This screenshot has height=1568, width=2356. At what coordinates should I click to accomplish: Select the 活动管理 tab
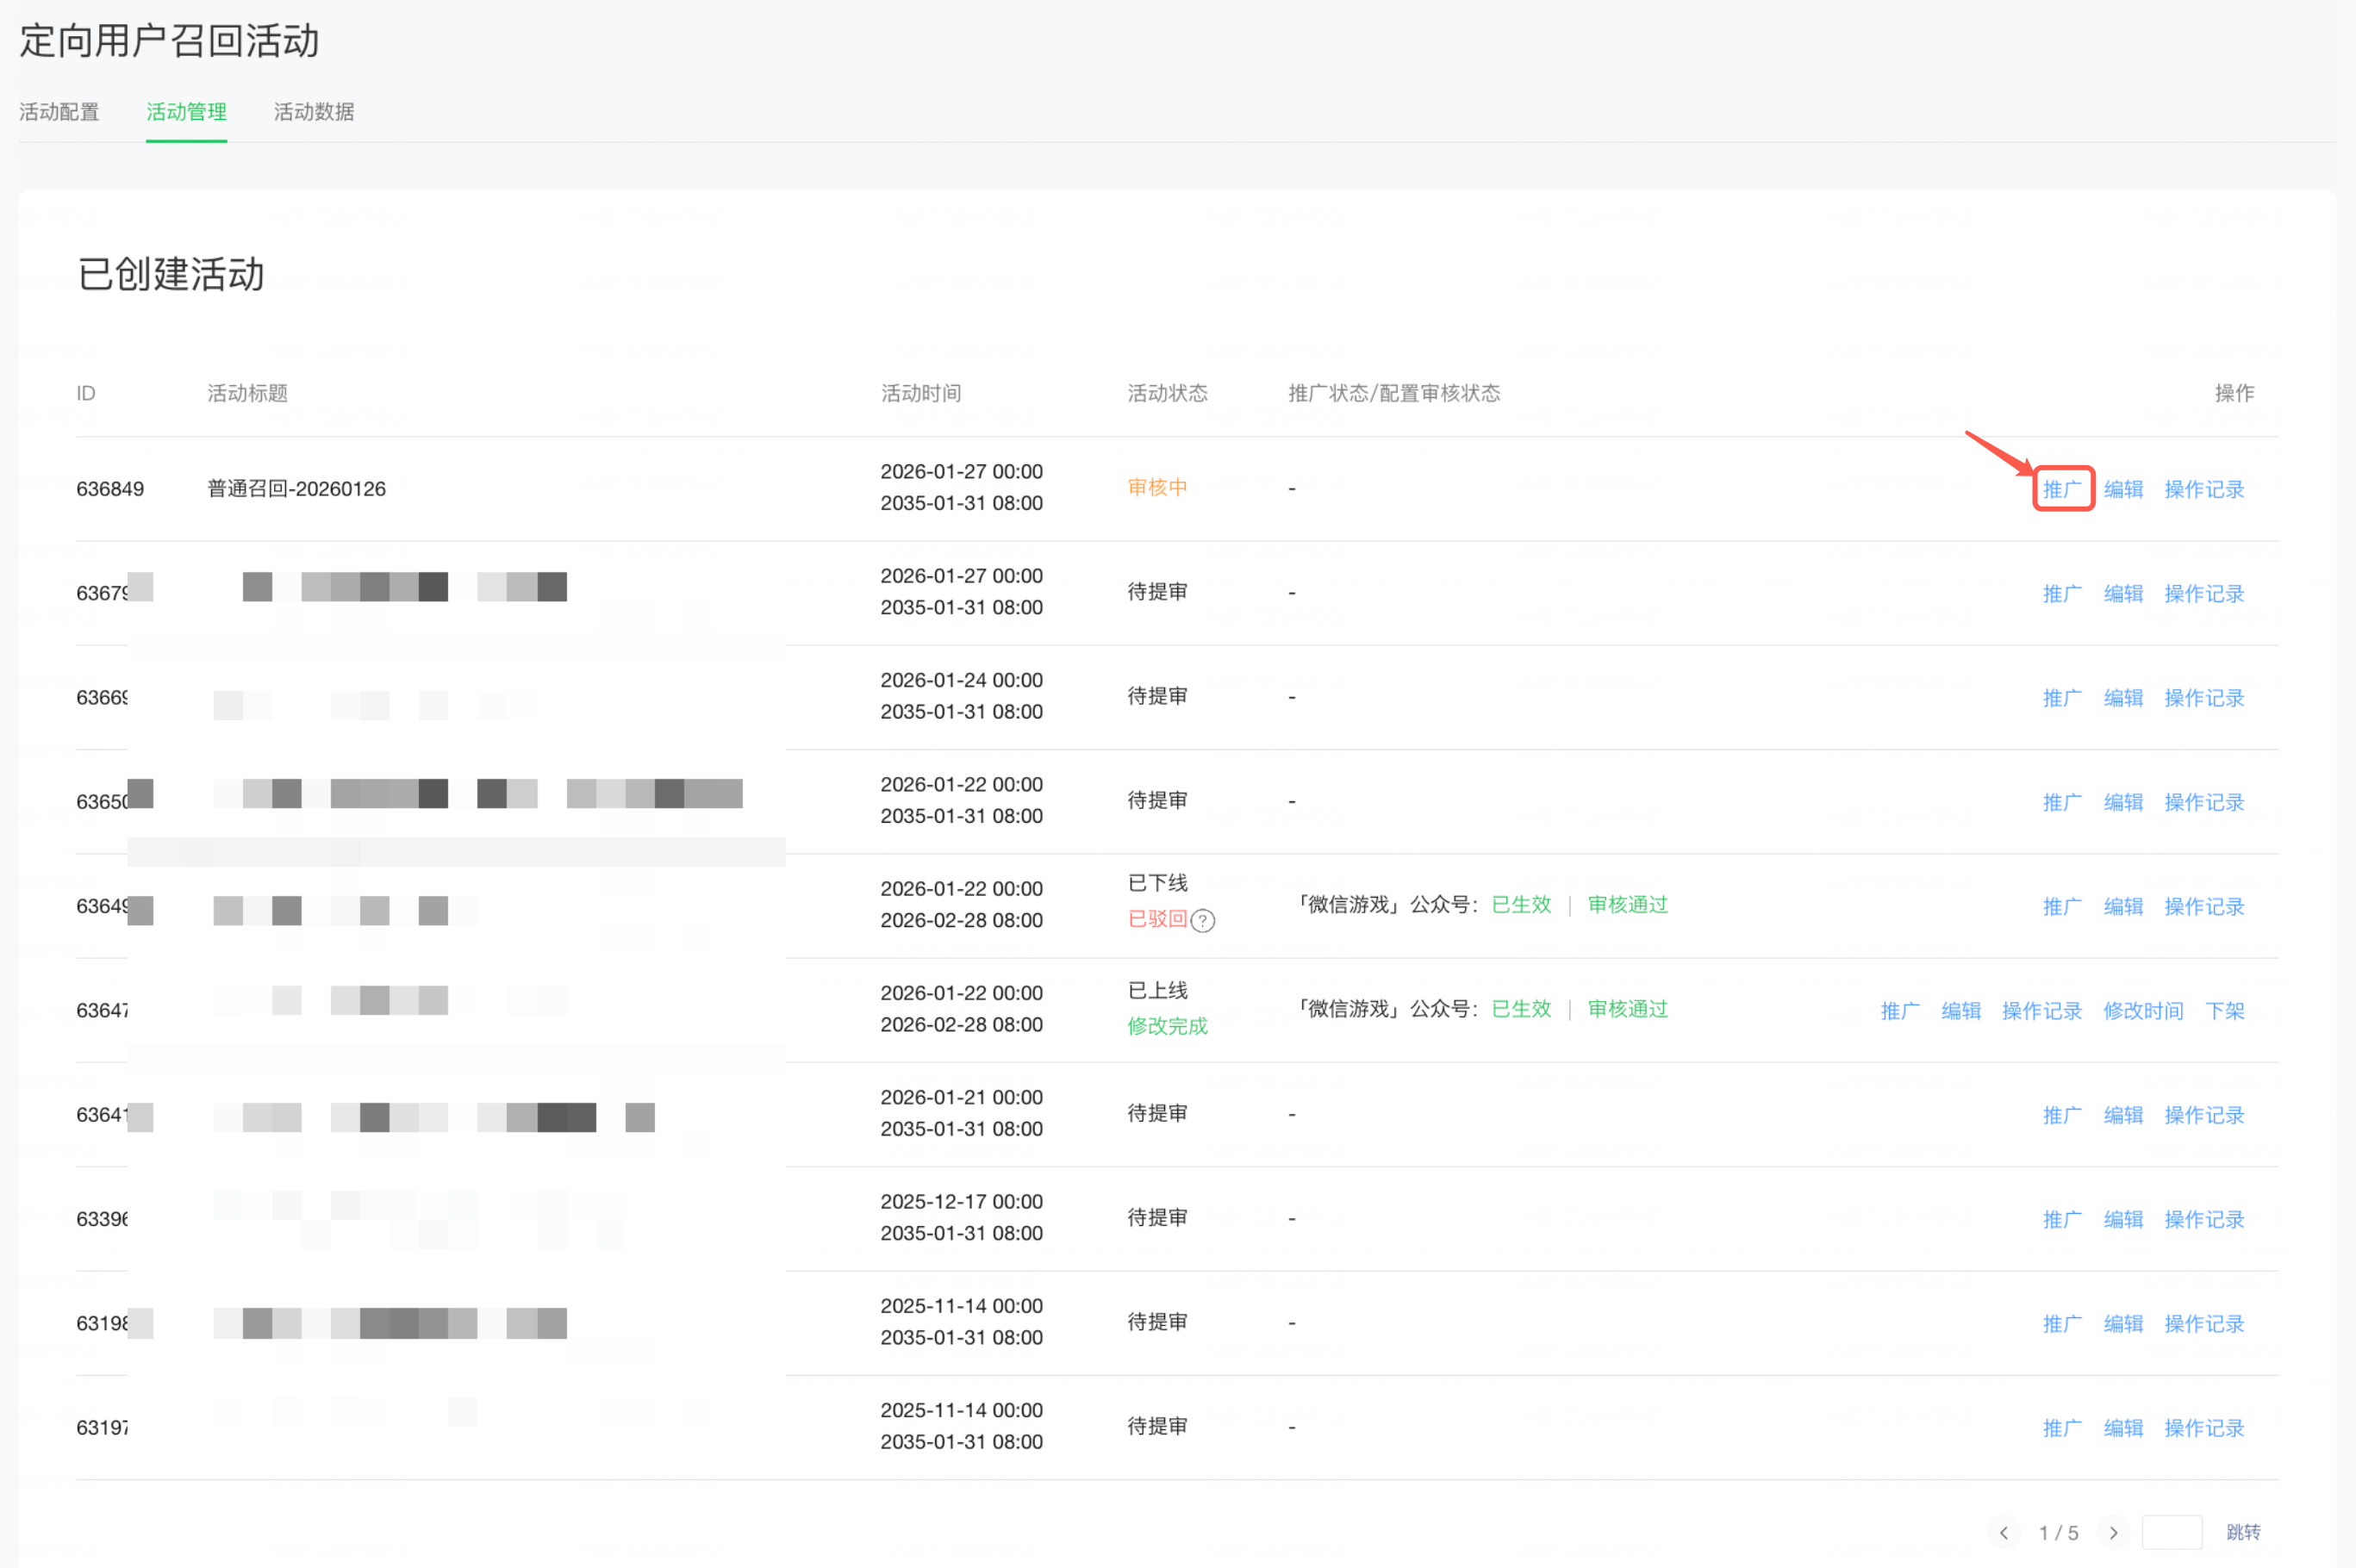coord(186,112)
